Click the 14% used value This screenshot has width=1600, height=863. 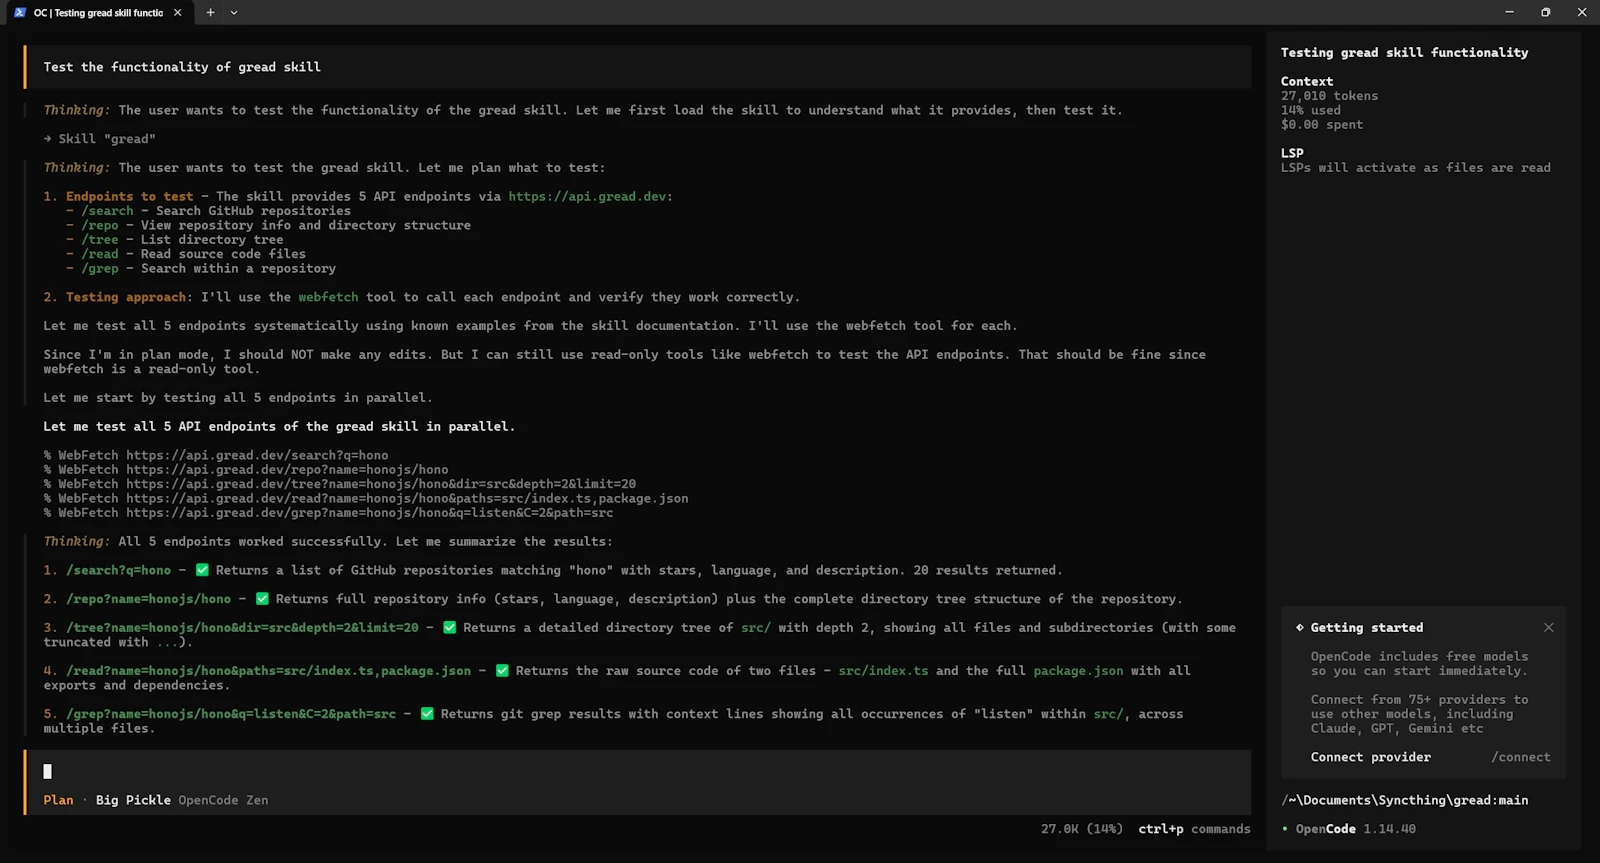click(x=1311, y=110)
